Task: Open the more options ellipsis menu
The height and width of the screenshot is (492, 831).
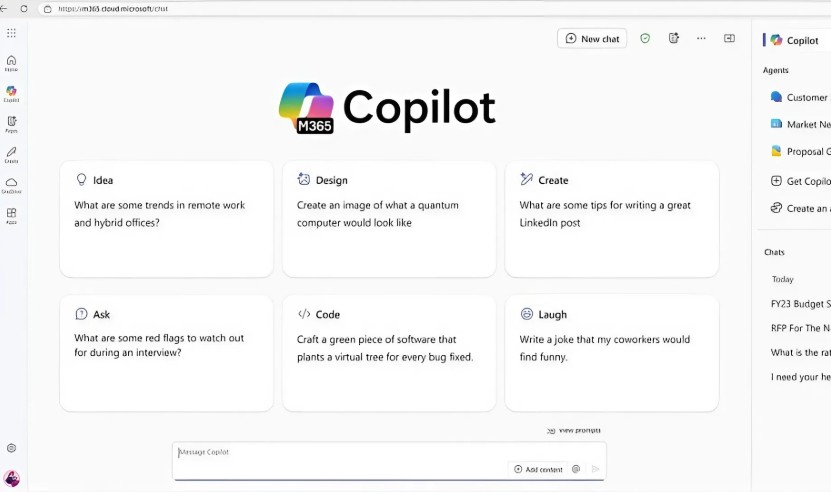Action: click(x=701, y=38)
